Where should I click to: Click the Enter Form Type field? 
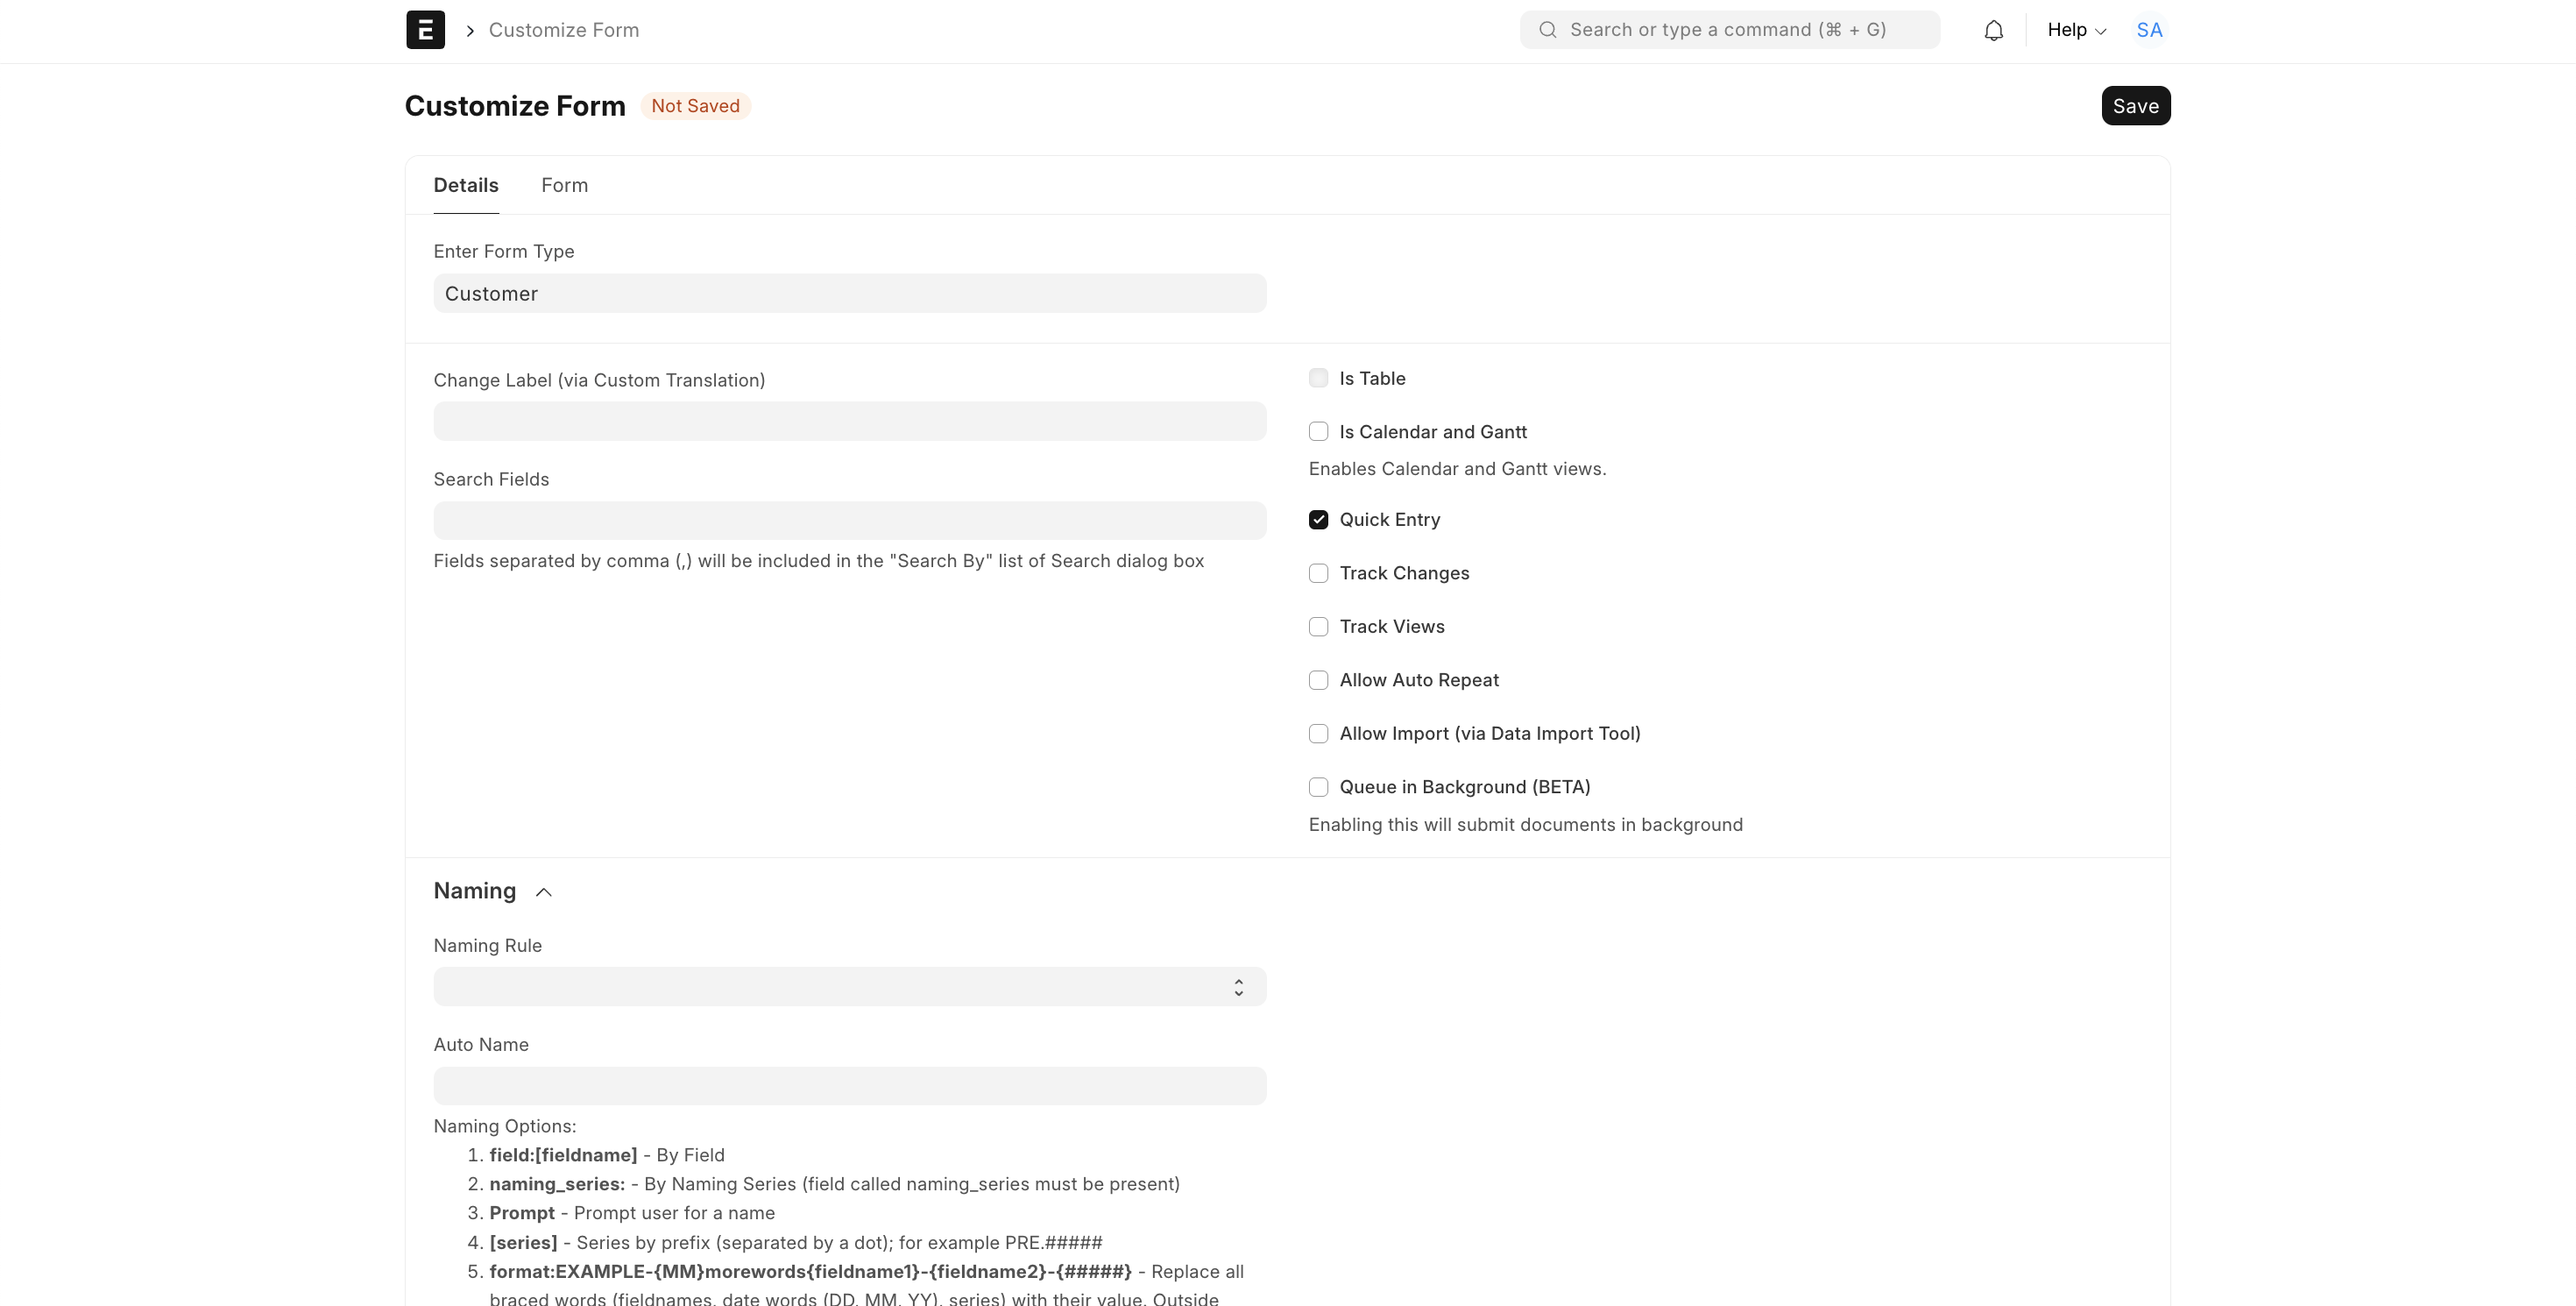point(849,294)
